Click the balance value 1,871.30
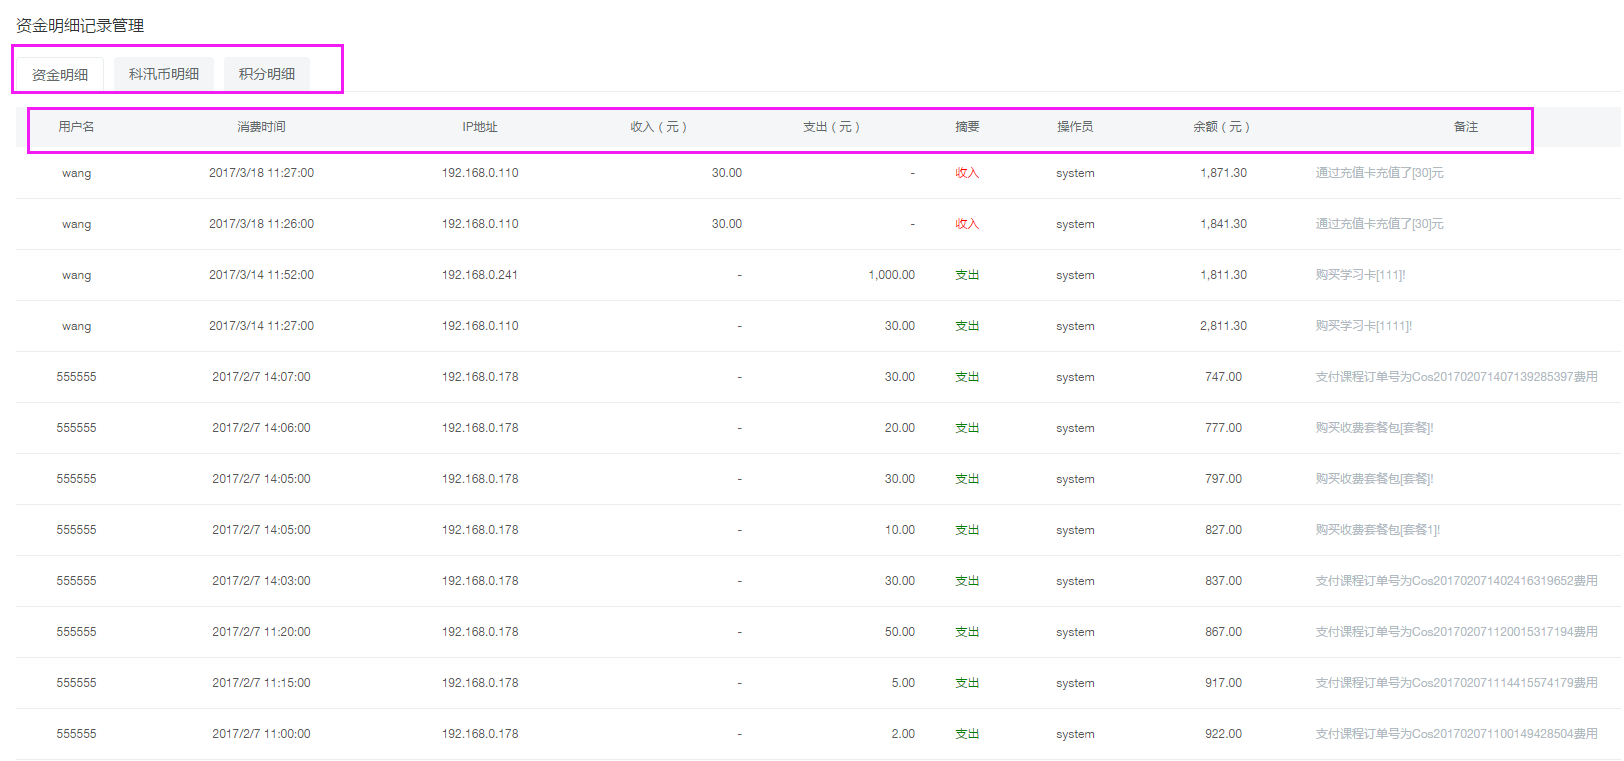1624x761 pixels. [x=1223, y=173]
